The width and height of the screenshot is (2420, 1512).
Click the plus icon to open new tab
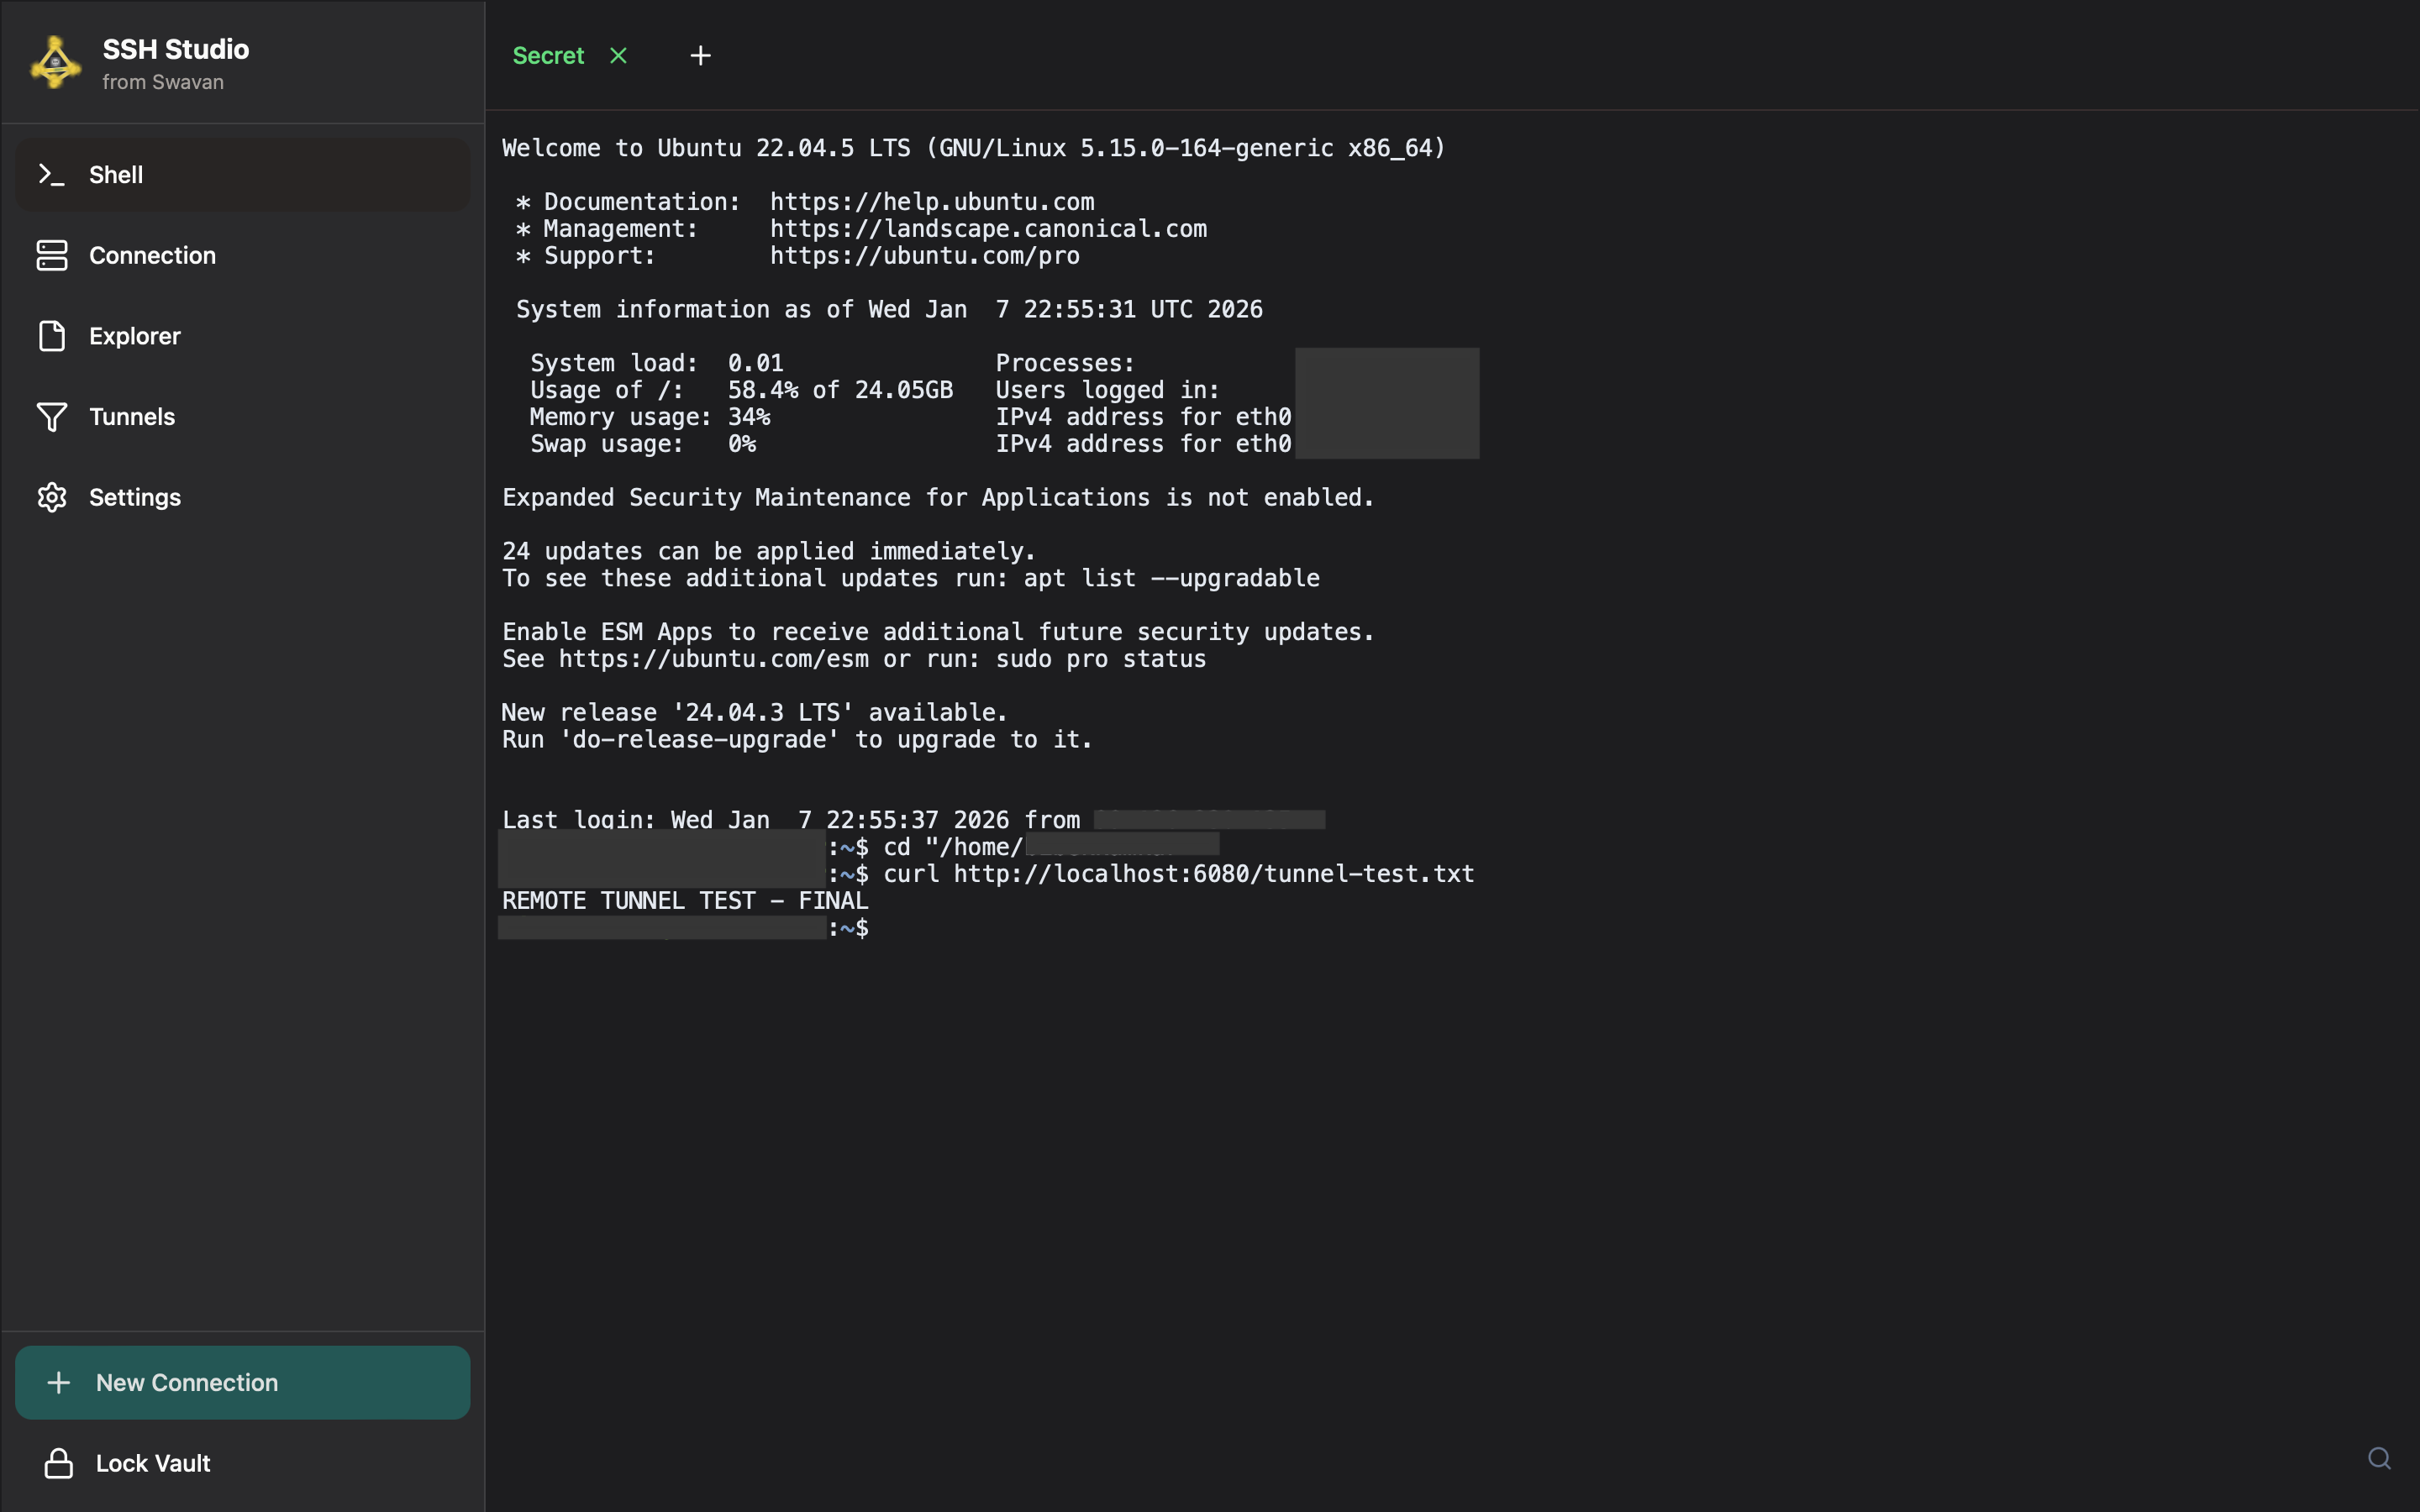700,55
